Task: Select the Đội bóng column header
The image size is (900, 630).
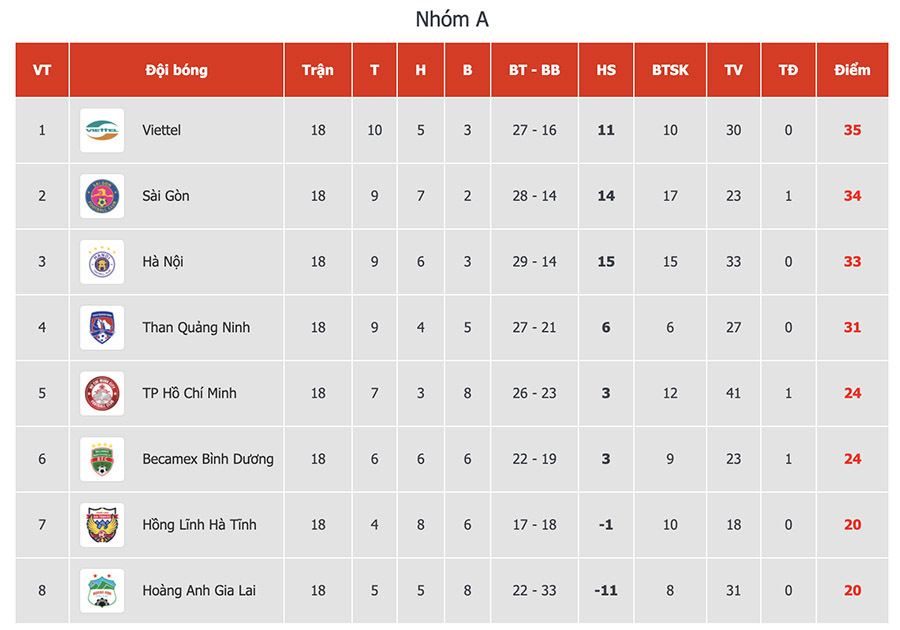Action: click(x=176, y=70)
